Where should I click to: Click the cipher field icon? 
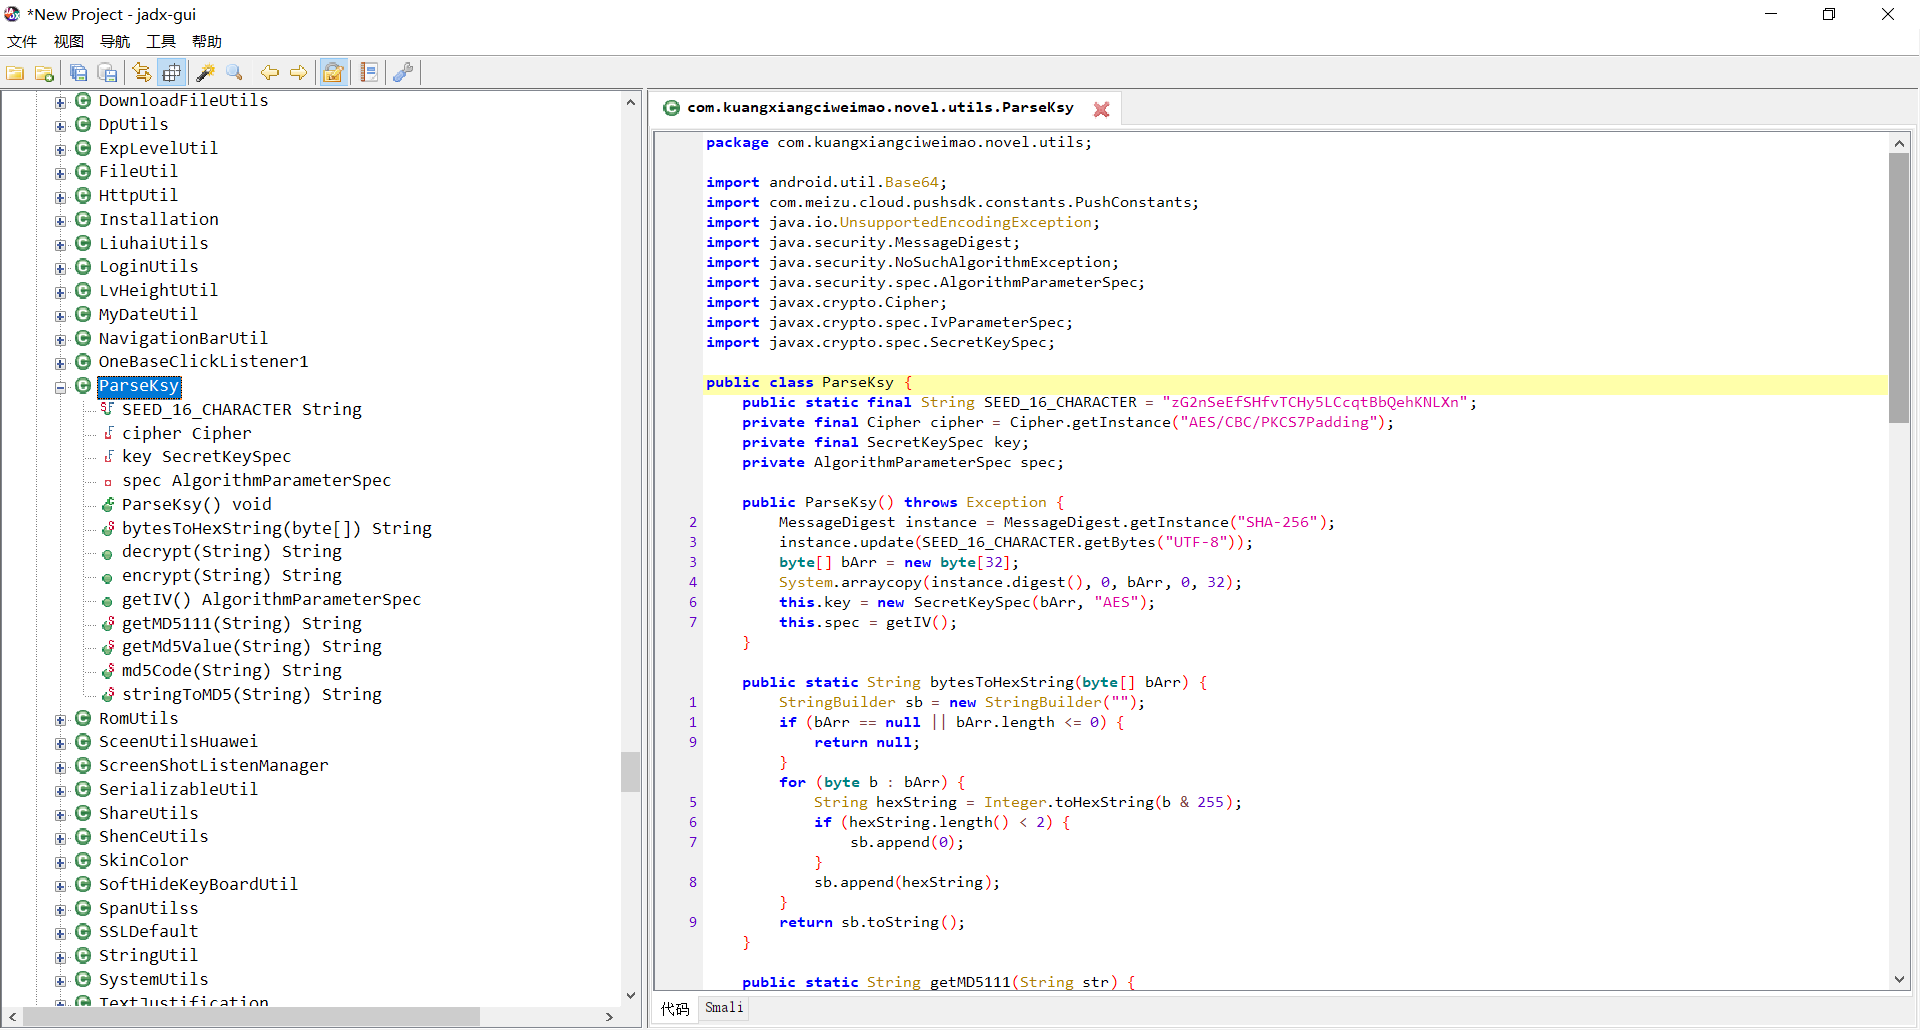click(108, 433)
